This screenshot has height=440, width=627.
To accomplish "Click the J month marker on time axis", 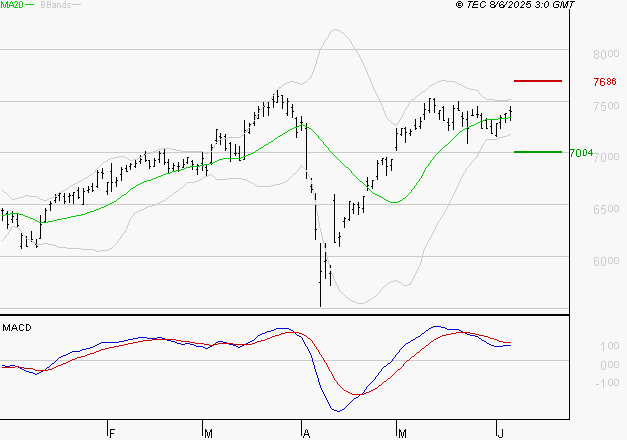I will (x=500, y=434).
